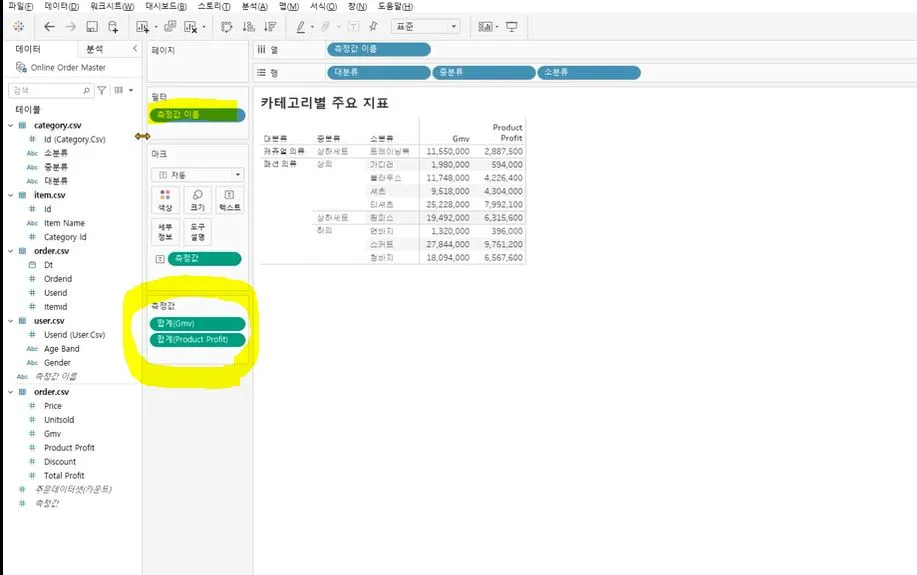Create a new worksheet from the toolbar
Image resolution: width=917 pixels, height=575 pixels.
click(142, 26)
